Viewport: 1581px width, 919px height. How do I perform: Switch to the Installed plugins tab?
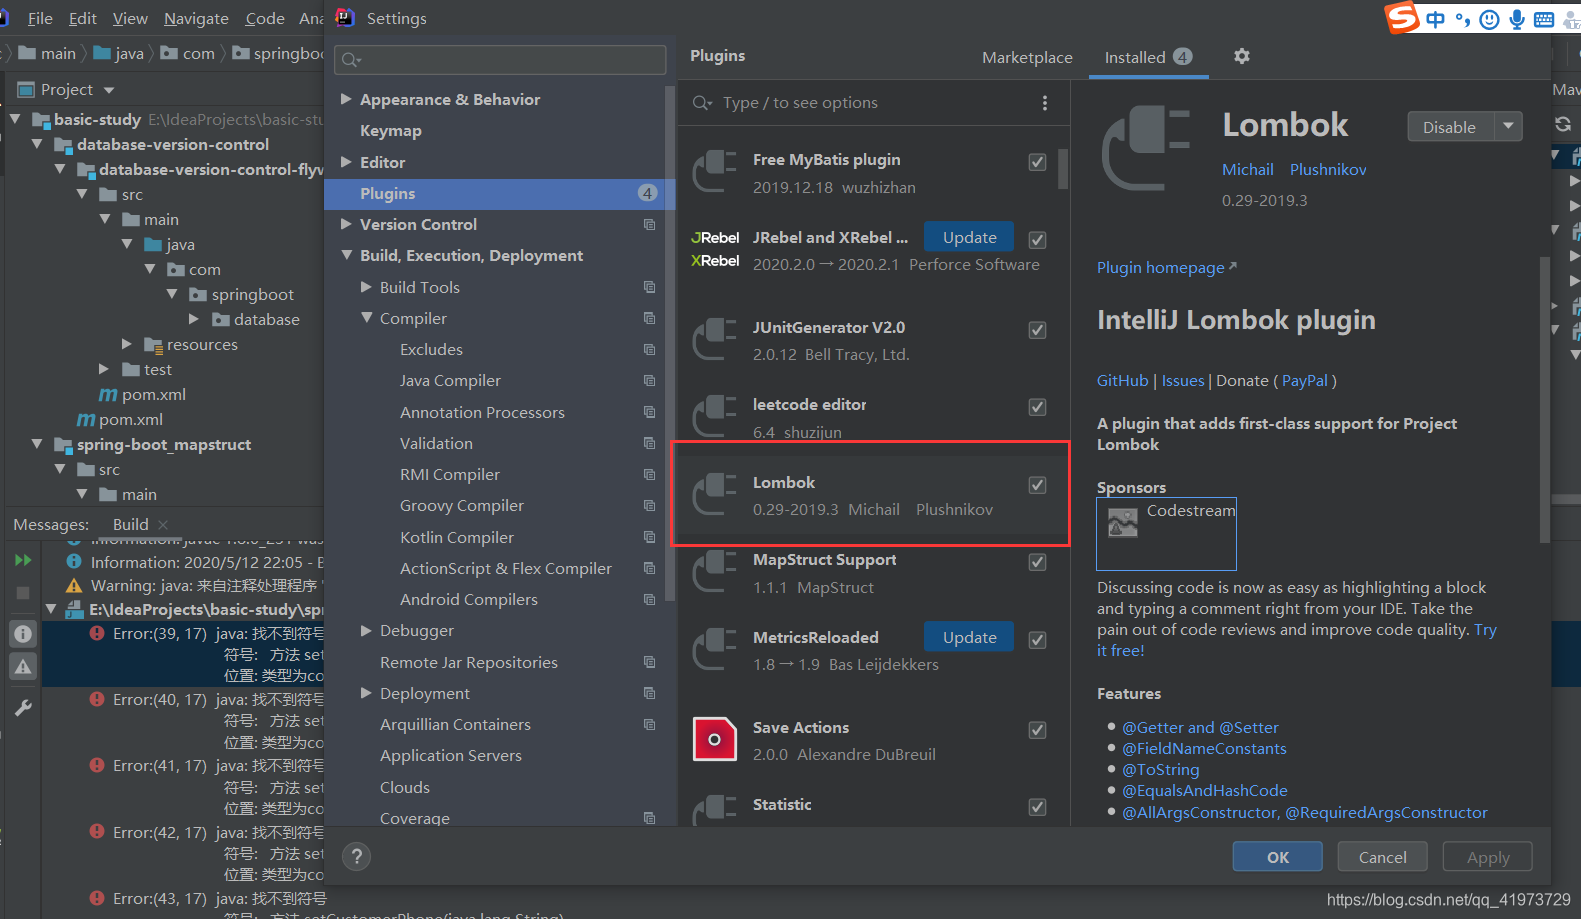(1148, 58)
